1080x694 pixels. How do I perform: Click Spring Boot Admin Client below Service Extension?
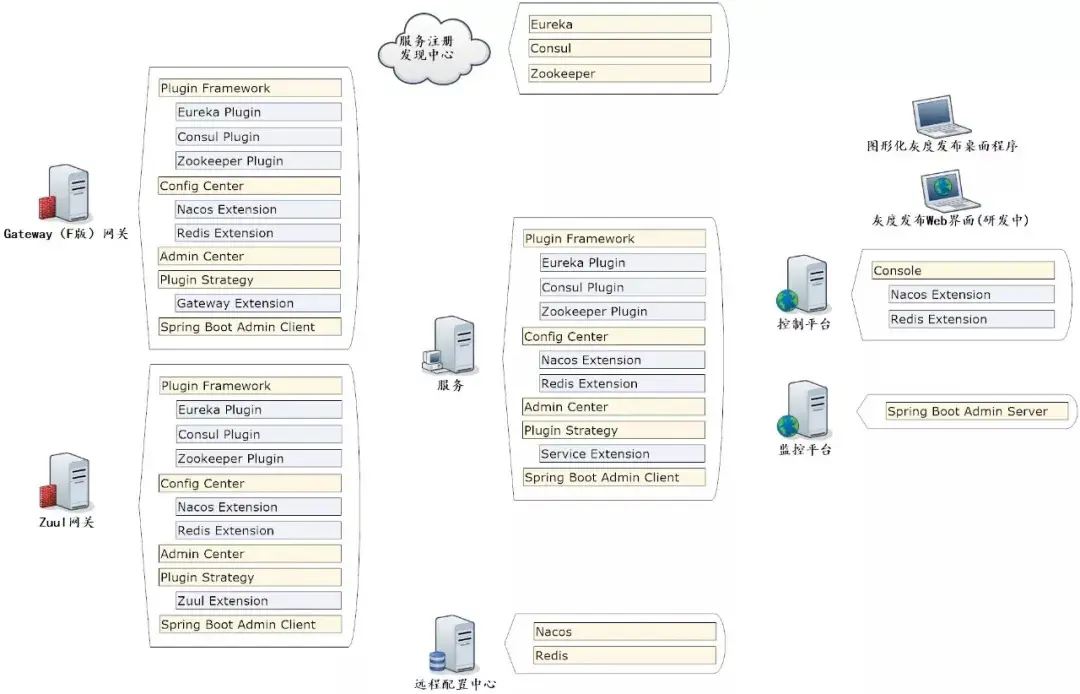click(614, 477)
